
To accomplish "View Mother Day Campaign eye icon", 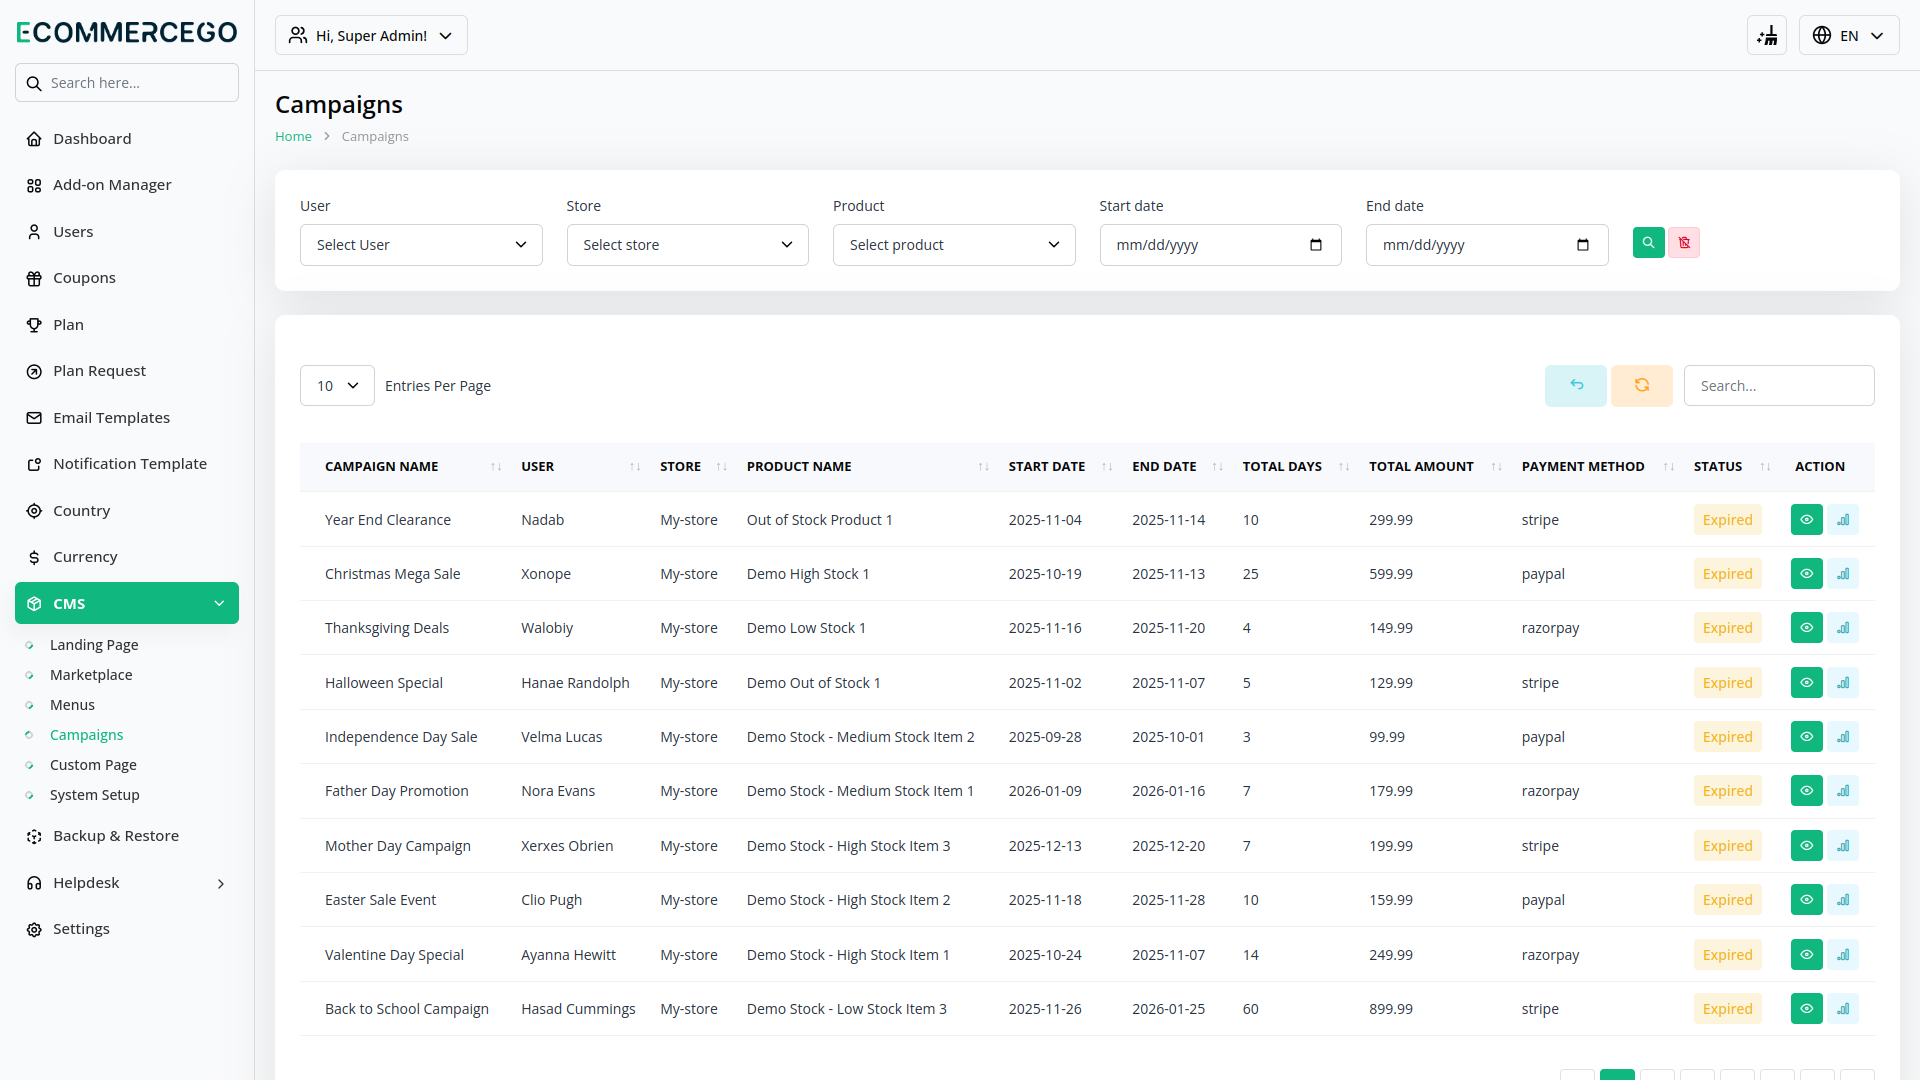I will point(1806,846).
